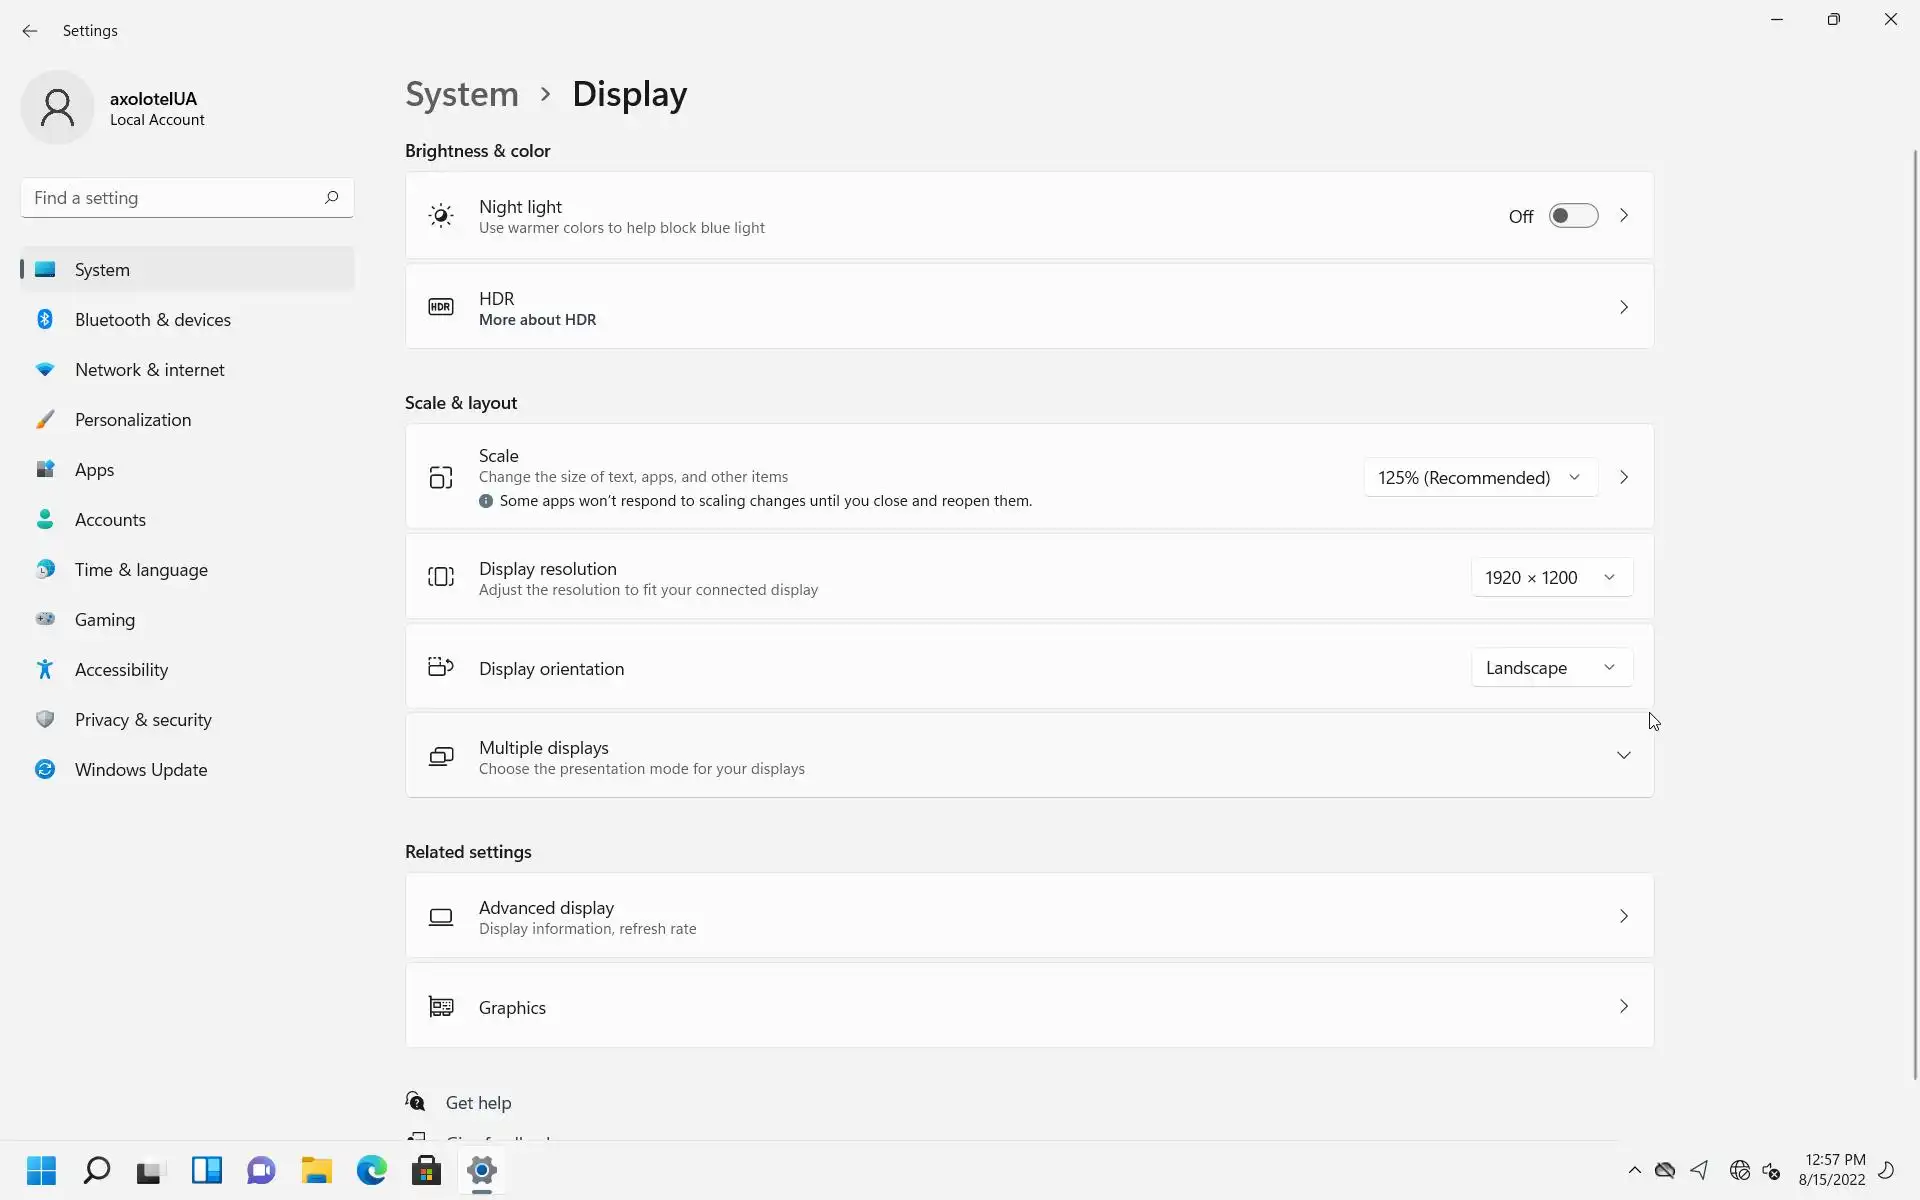Click the Get help link

(x=478, y=1102)
